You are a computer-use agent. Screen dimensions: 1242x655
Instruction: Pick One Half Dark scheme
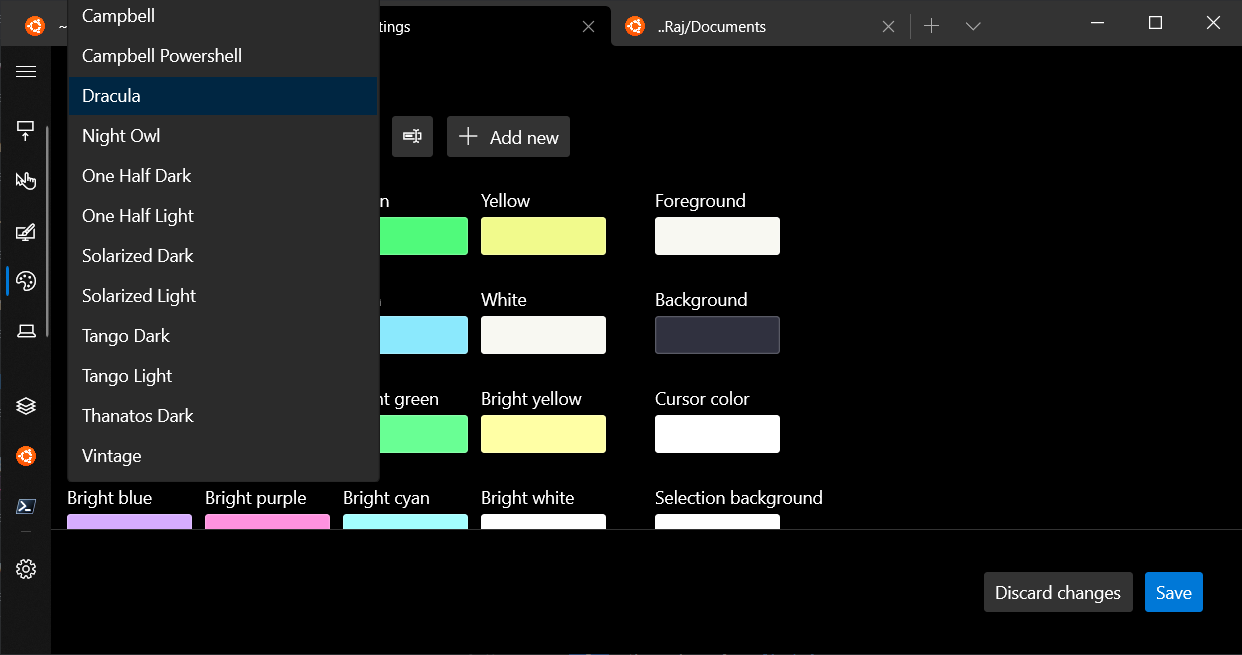tap(224, 176)
